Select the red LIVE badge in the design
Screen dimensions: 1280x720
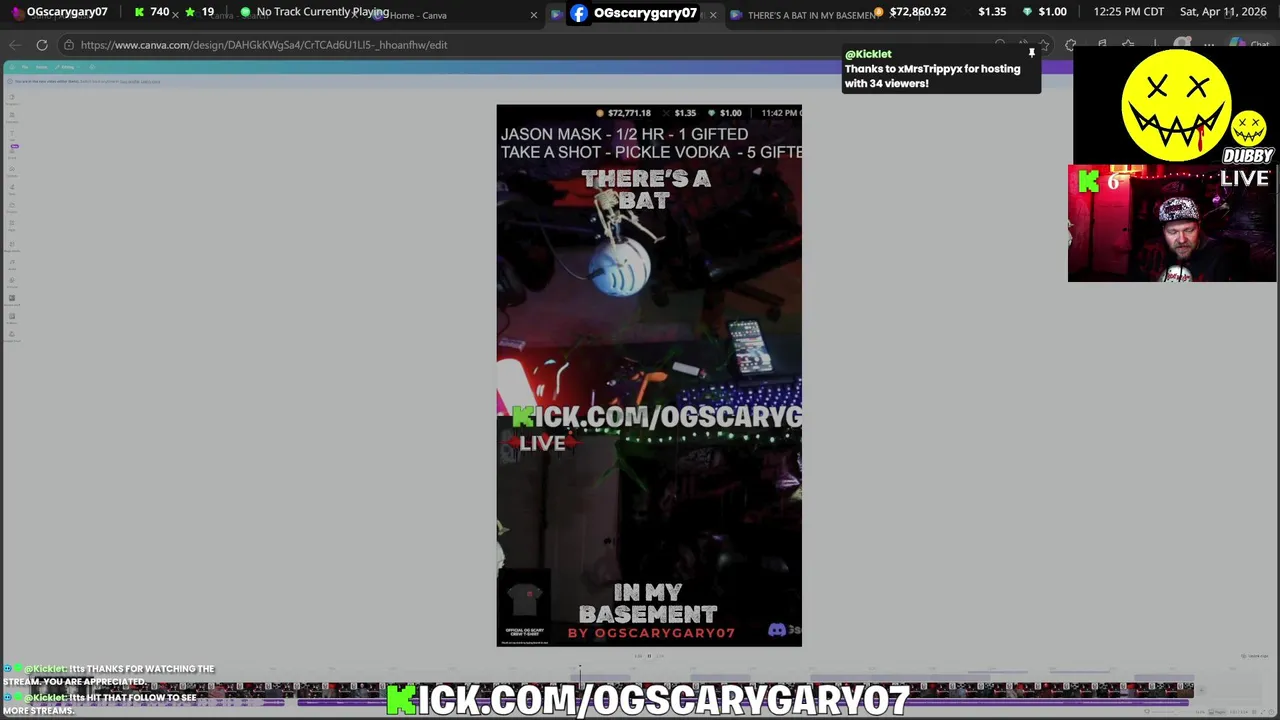coord(541,443)
